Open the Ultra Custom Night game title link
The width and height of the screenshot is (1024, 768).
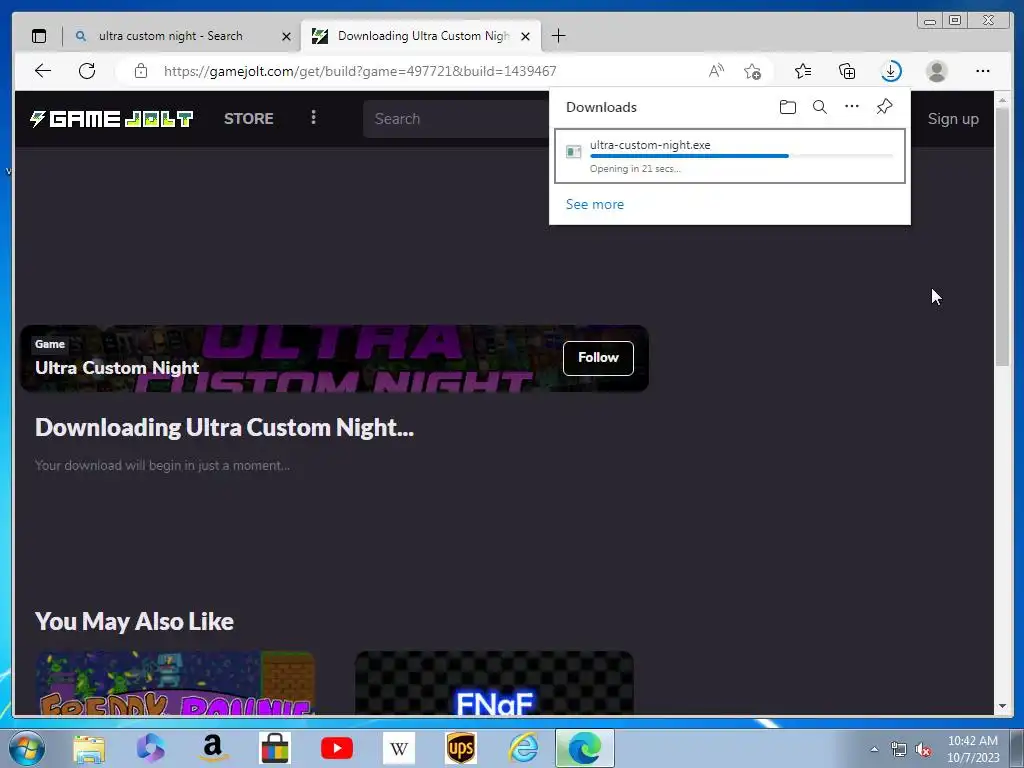coord(117,368)
